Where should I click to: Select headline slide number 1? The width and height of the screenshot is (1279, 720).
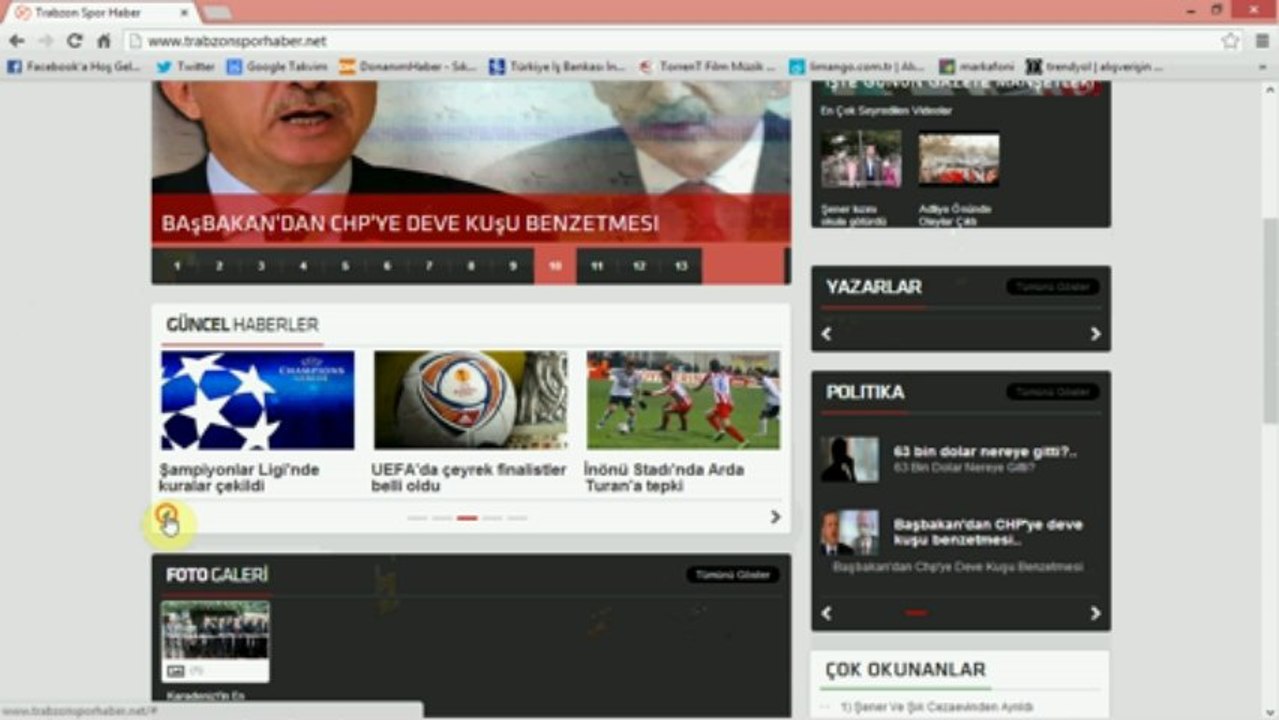tap(177, 266)
